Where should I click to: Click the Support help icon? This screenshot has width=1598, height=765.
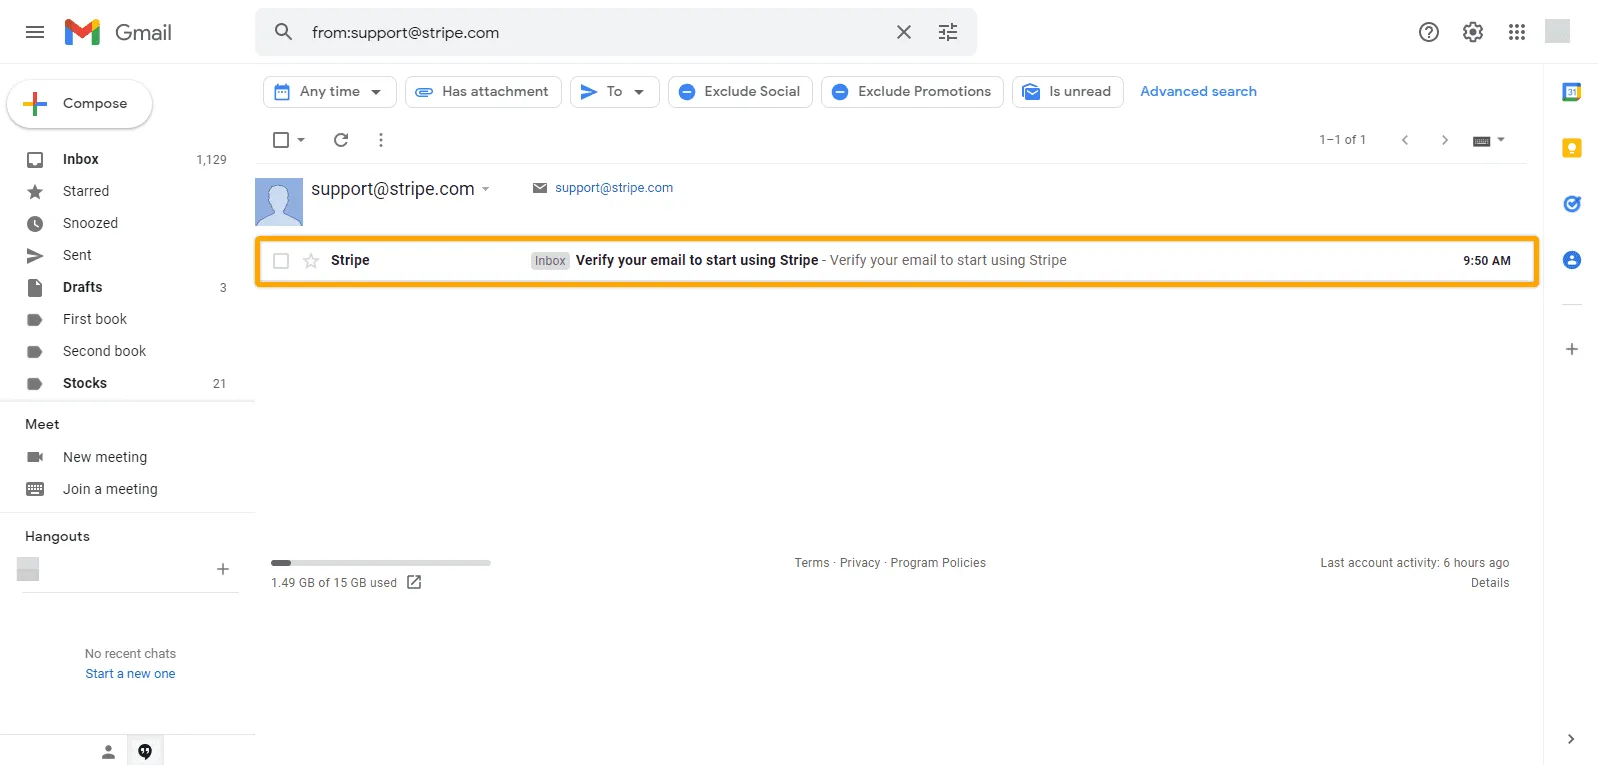(1428, 32)
